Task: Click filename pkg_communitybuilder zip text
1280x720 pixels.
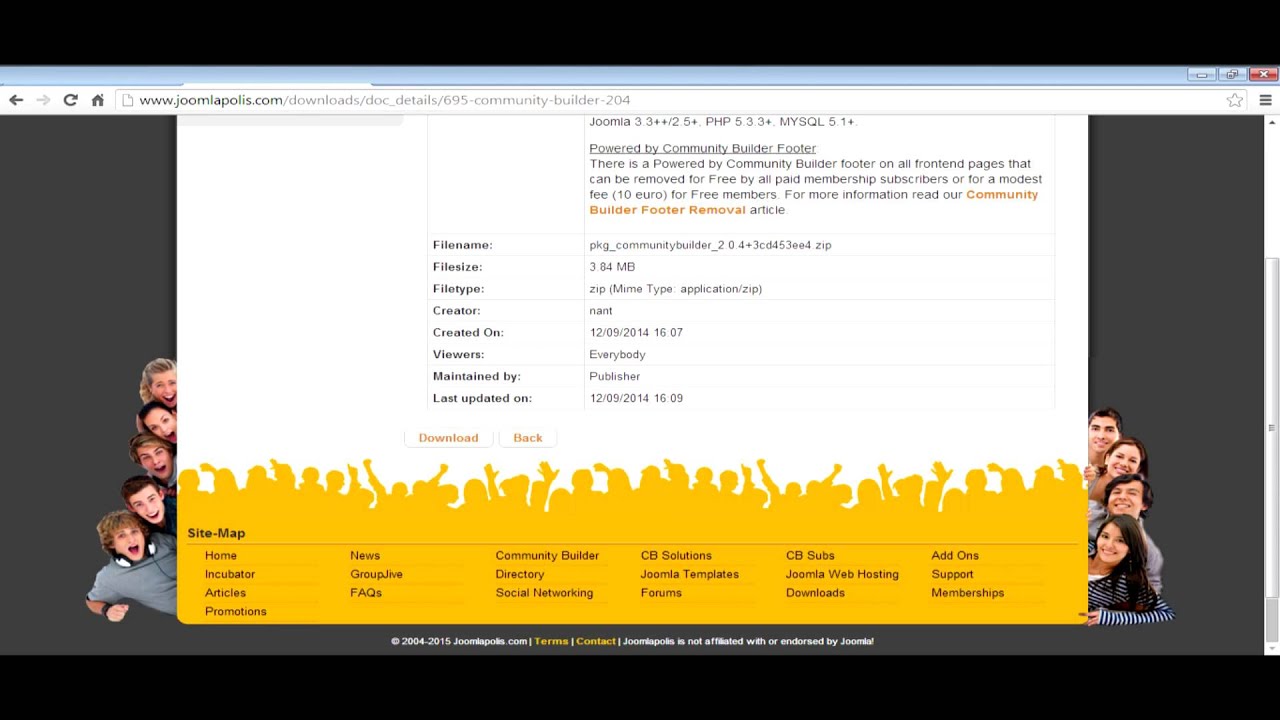Action: (710, 245)
